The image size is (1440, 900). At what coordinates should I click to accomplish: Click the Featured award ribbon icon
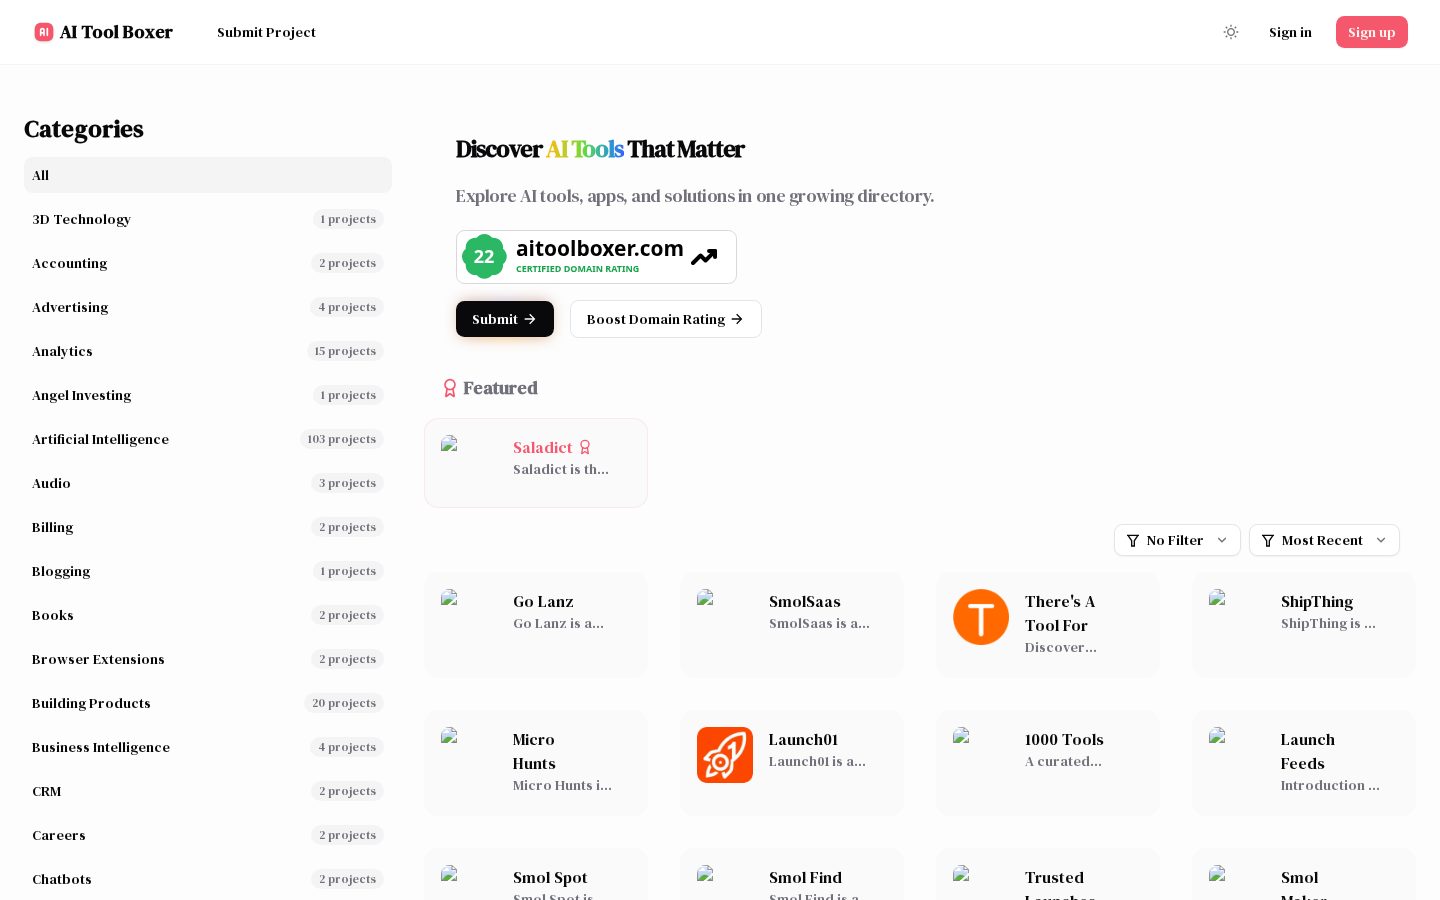coord(450,388)
